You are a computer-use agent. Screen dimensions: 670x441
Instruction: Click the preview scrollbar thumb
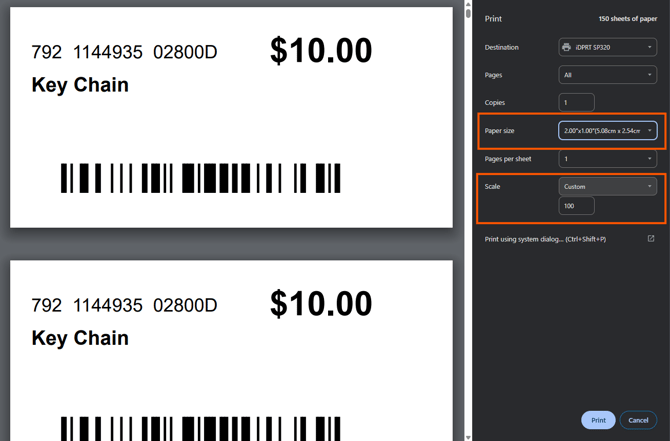tap(468, 13)
